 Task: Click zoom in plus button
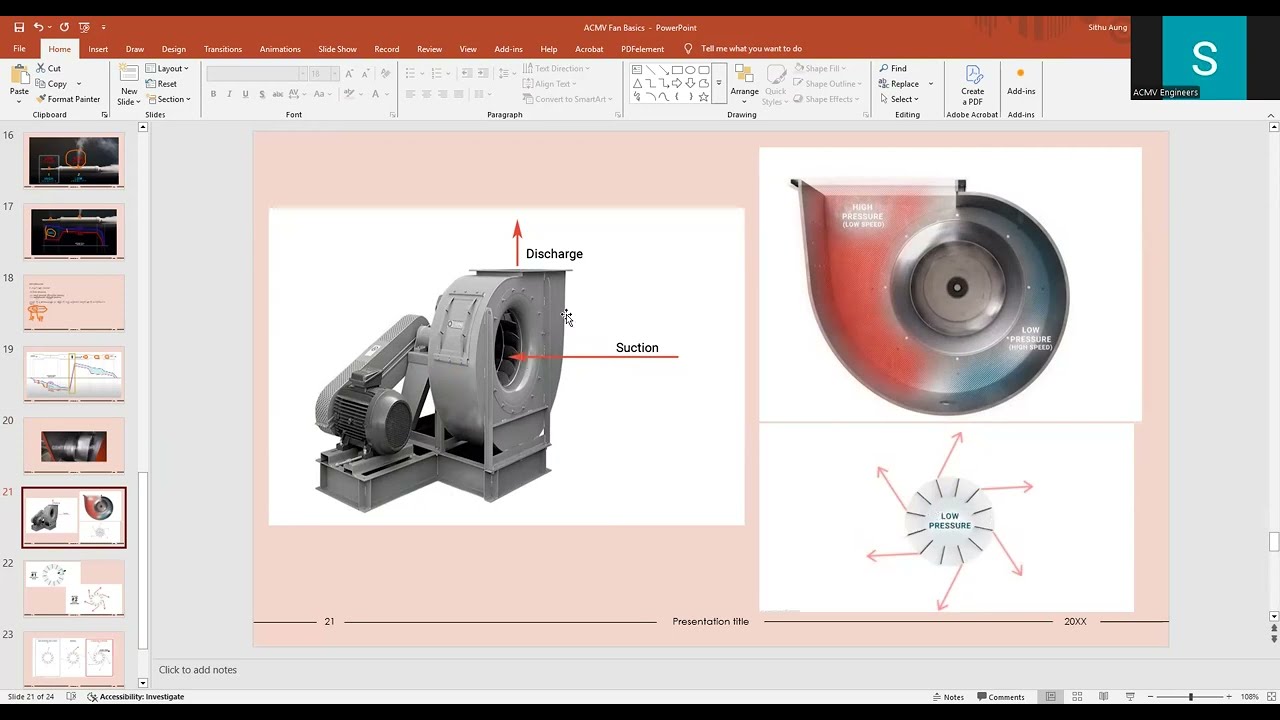(1229, 697)
